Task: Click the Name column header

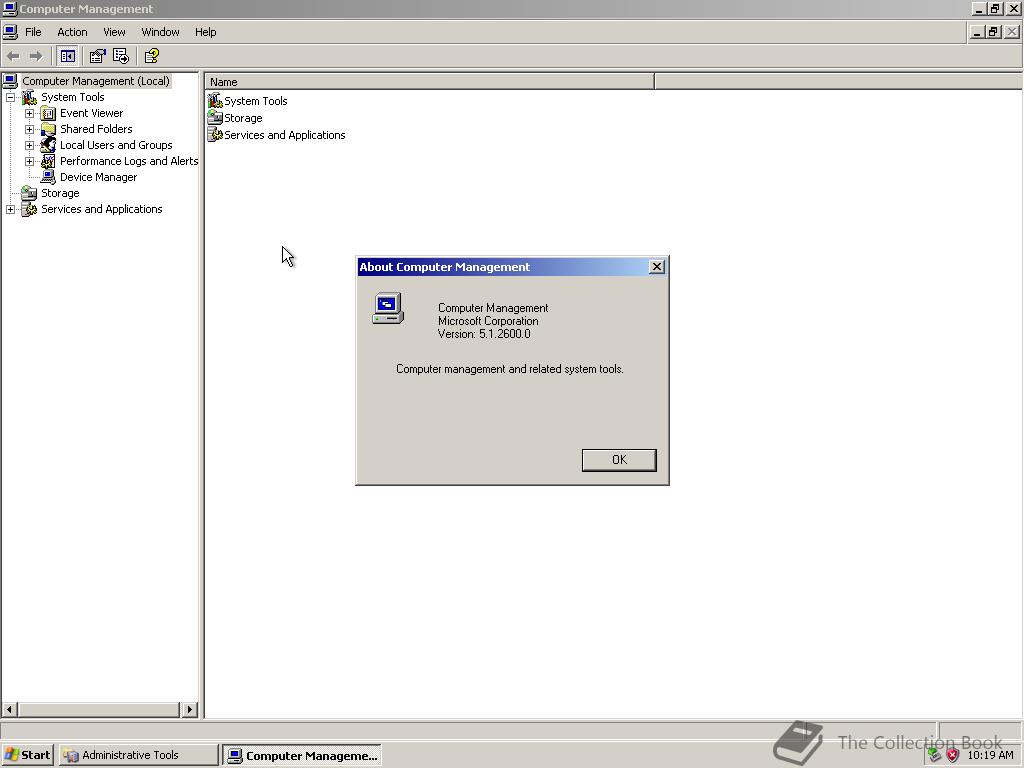Action: click(x=430, y=82)
